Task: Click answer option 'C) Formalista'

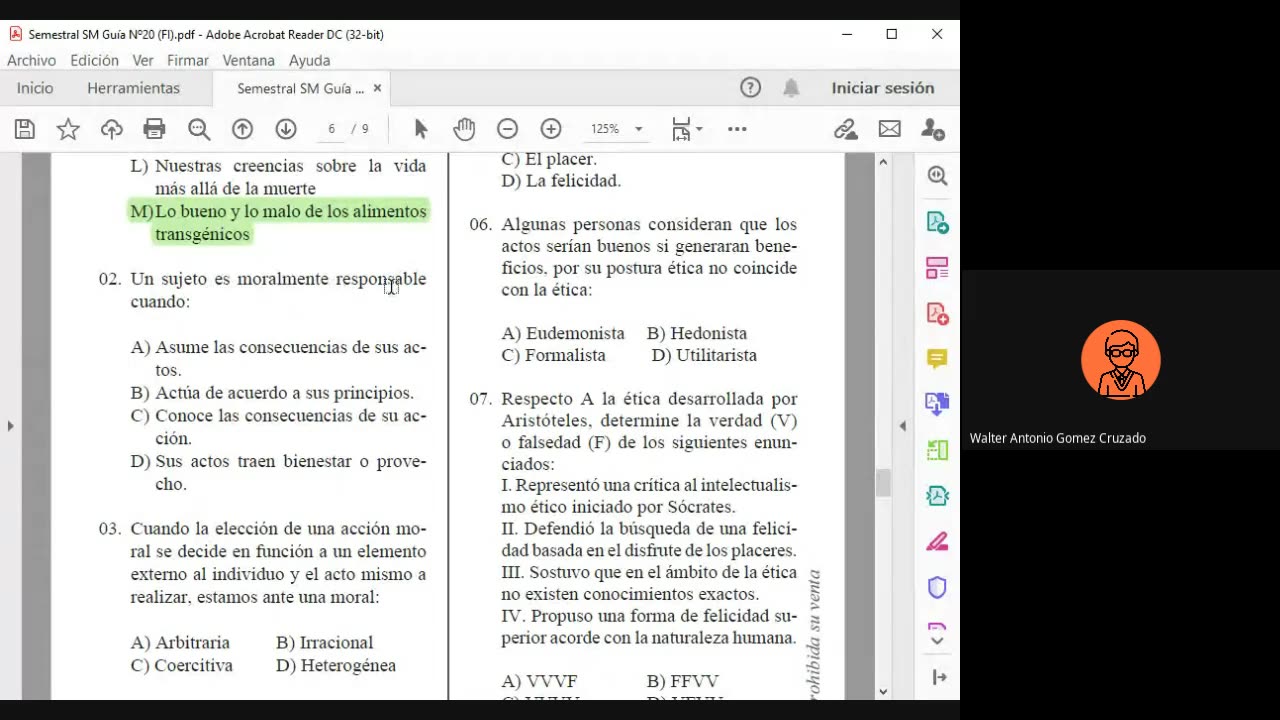Action: point(553,355)
